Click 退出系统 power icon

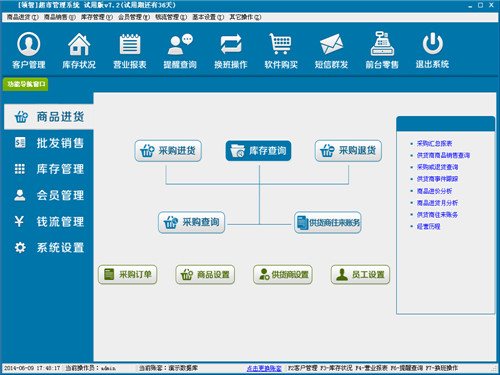[432, 50]
